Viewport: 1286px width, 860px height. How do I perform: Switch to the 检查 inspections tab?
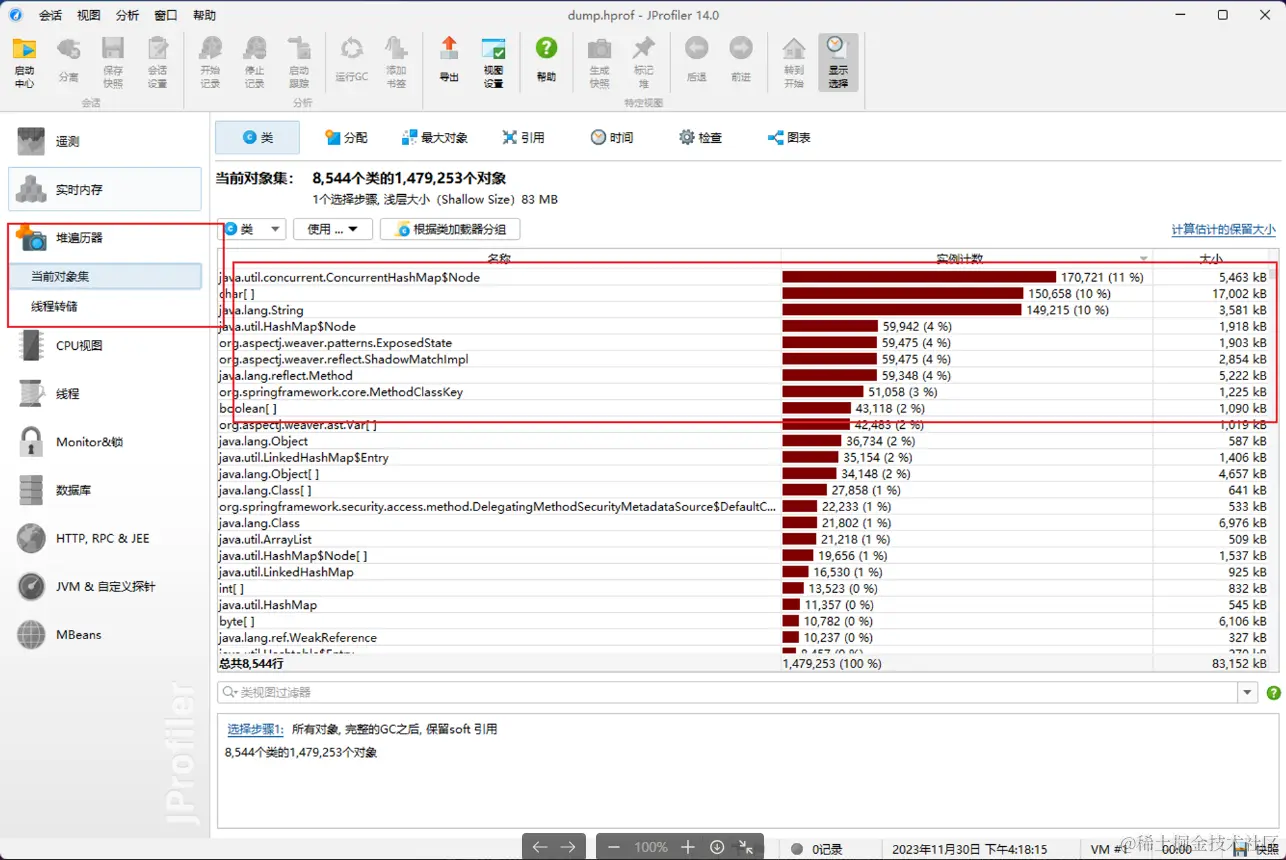click(x=700, y=138)
